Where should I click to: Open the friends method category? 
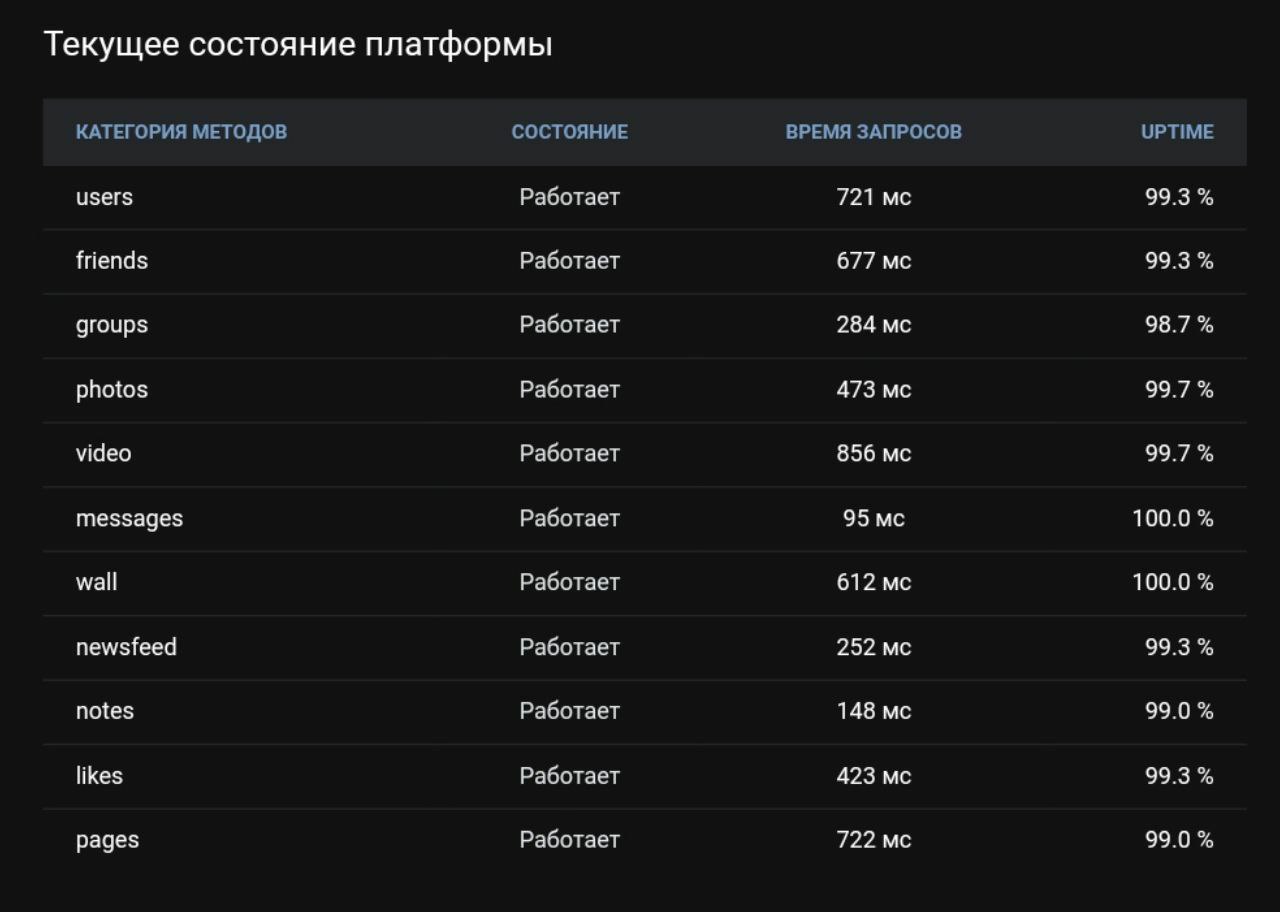(111, 261)
